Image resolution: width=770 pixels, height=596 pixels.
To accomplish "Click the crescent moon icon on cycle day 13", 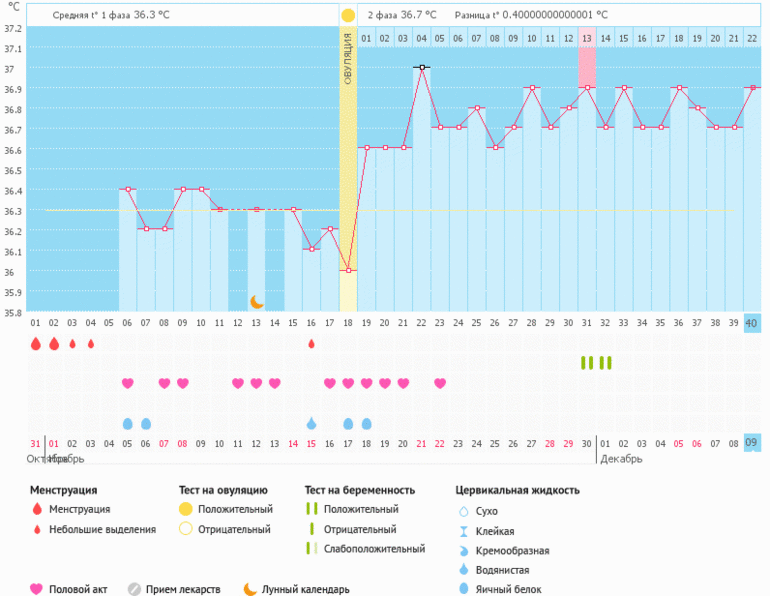I will pos(256,301).
